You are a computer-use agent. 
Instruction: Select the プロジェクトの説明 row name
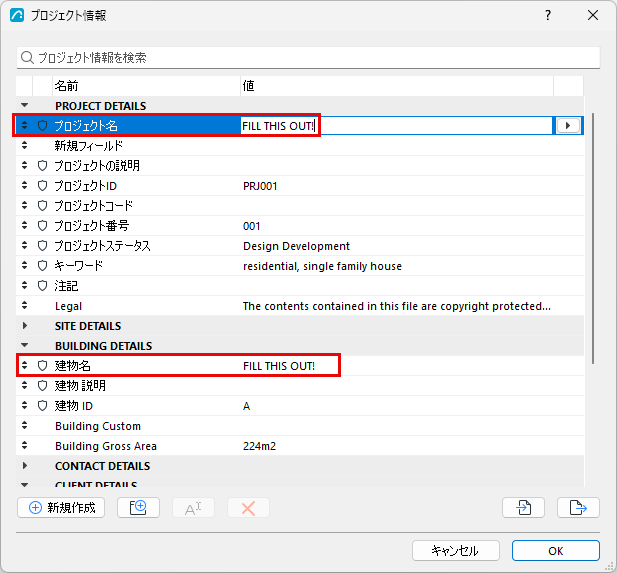97,166
